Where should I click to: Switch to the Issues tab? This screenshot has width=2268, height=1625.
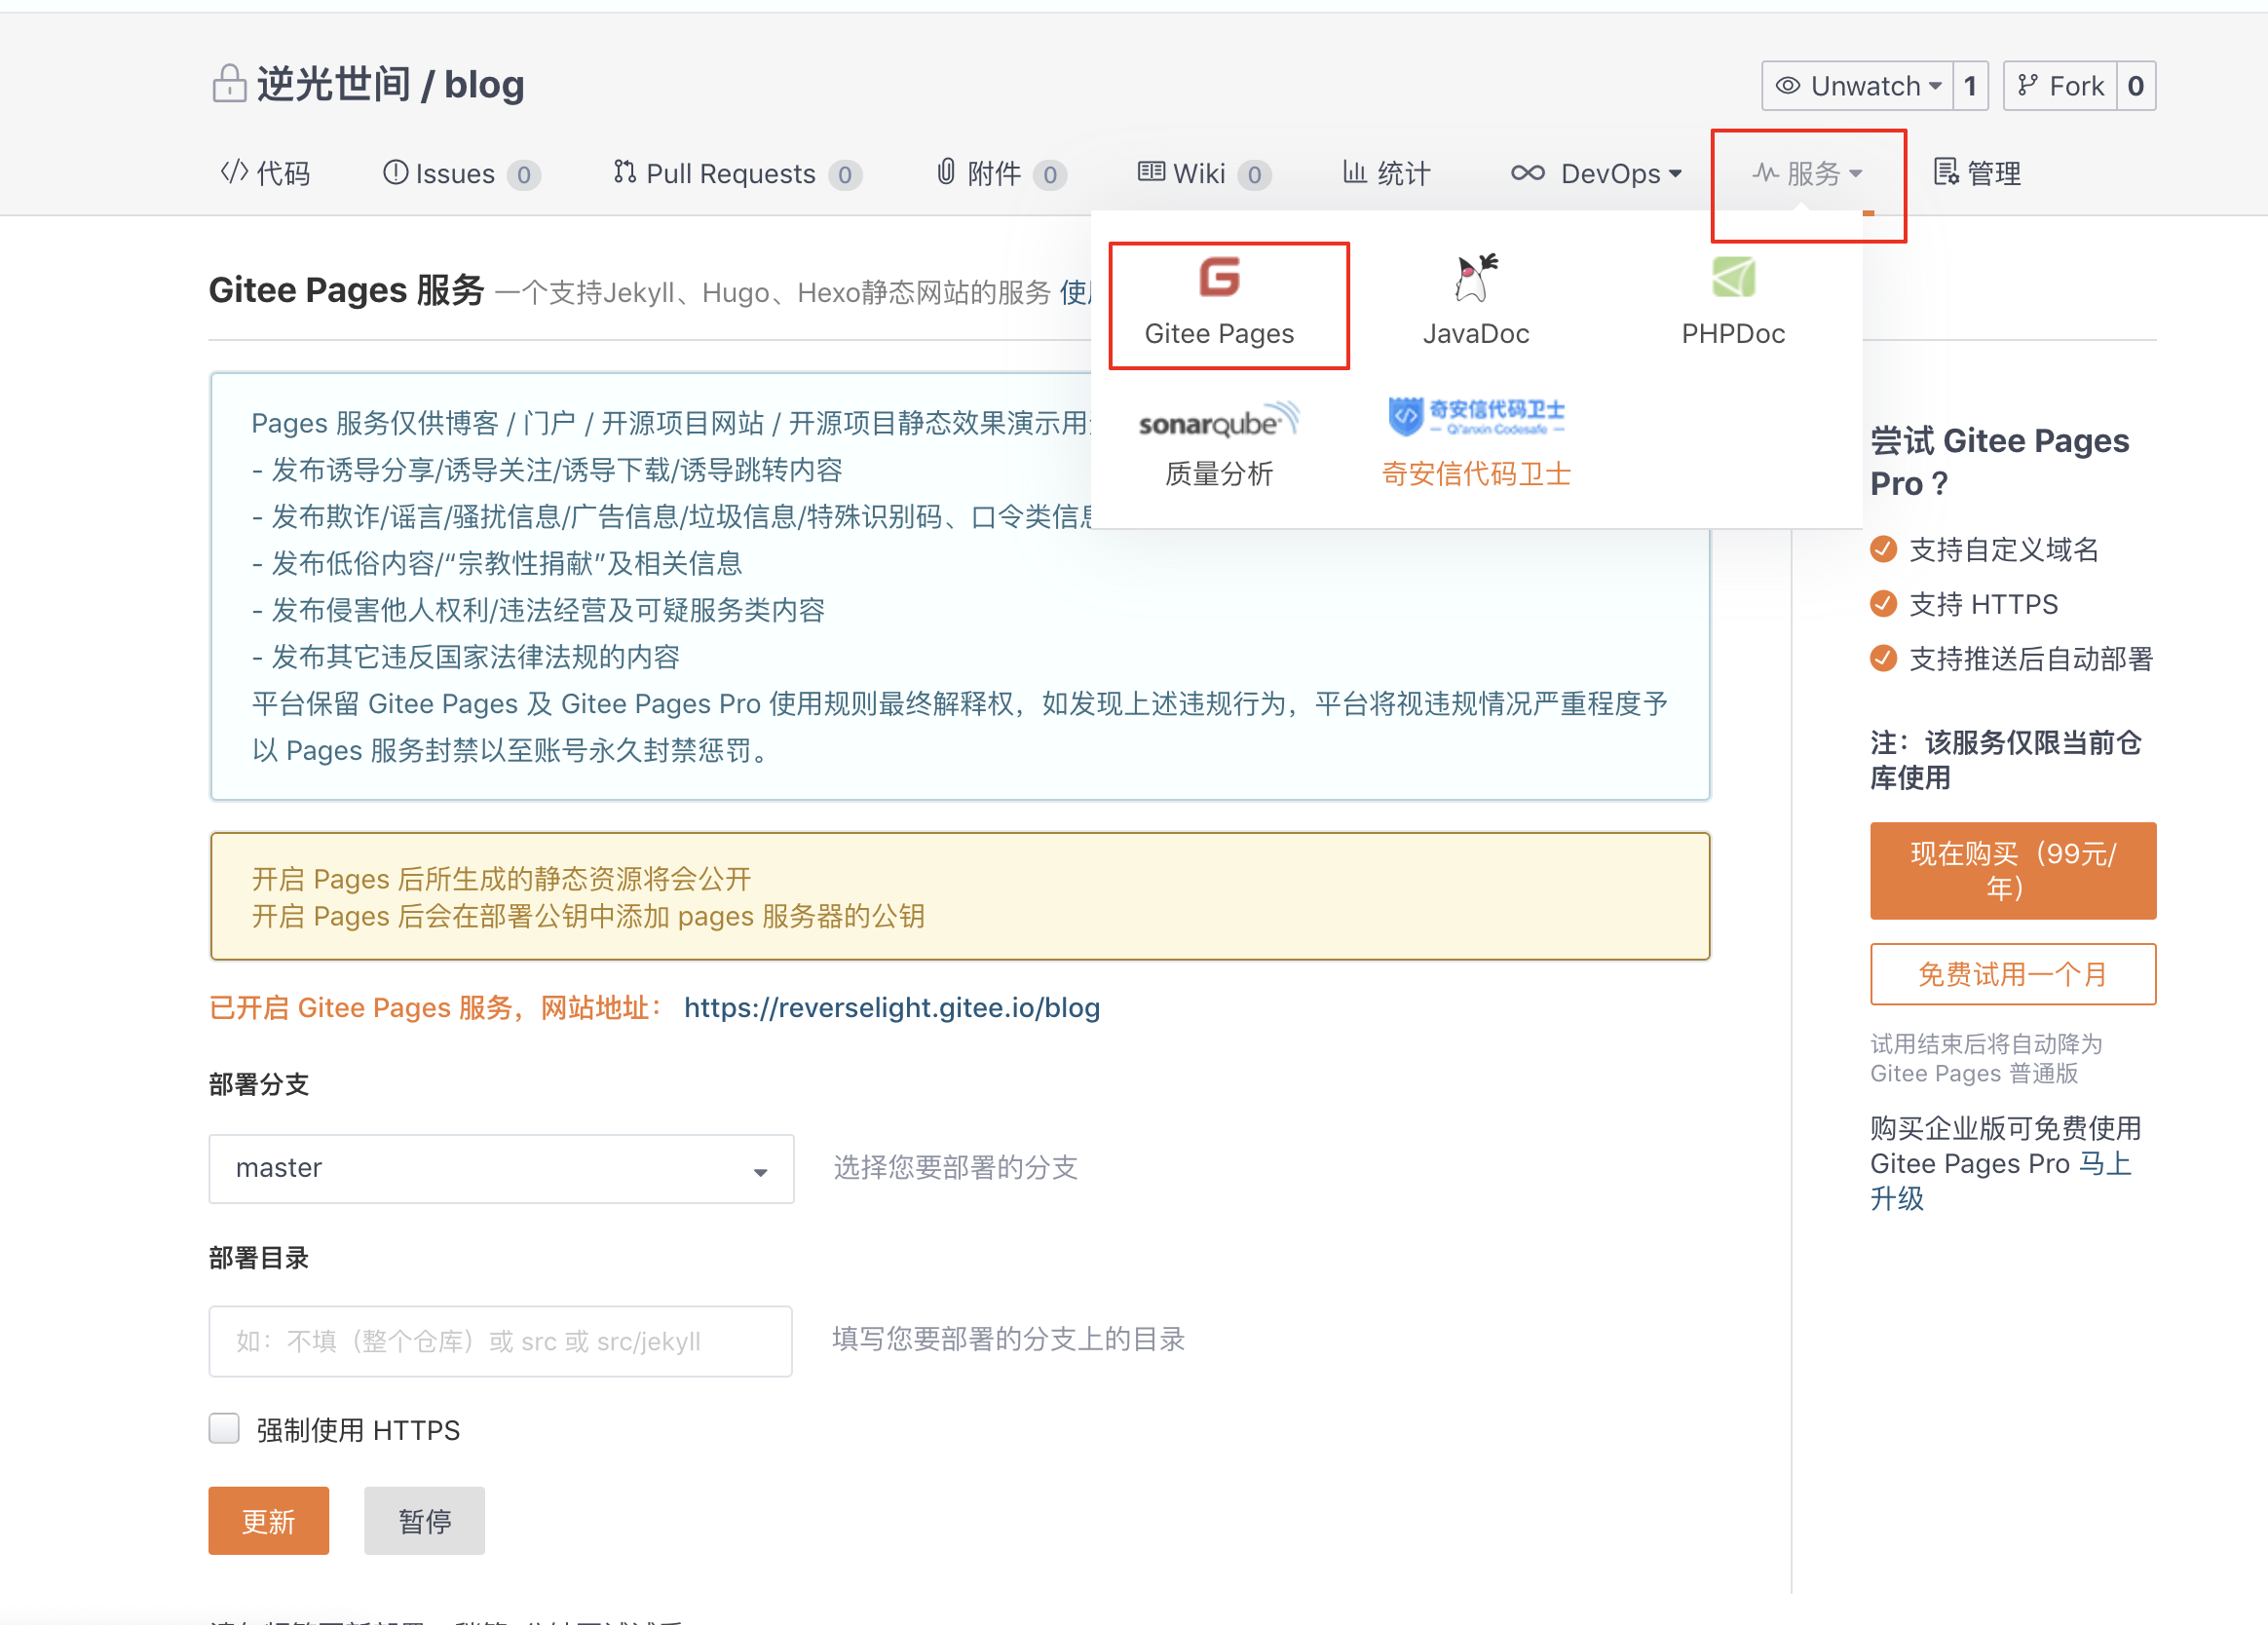462,174
